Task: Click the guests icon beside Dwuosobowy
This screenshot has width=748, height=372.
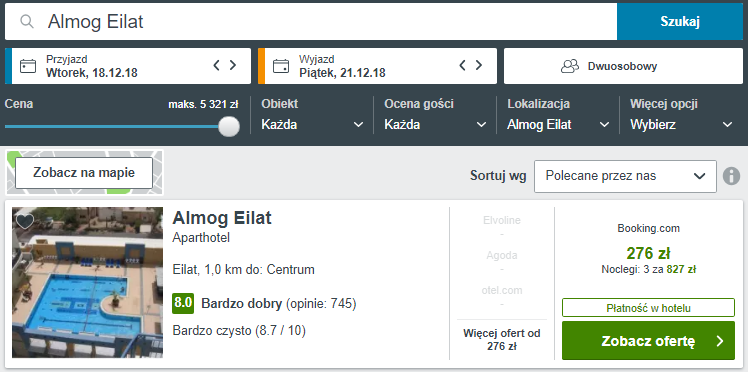Action: [570, 66]
